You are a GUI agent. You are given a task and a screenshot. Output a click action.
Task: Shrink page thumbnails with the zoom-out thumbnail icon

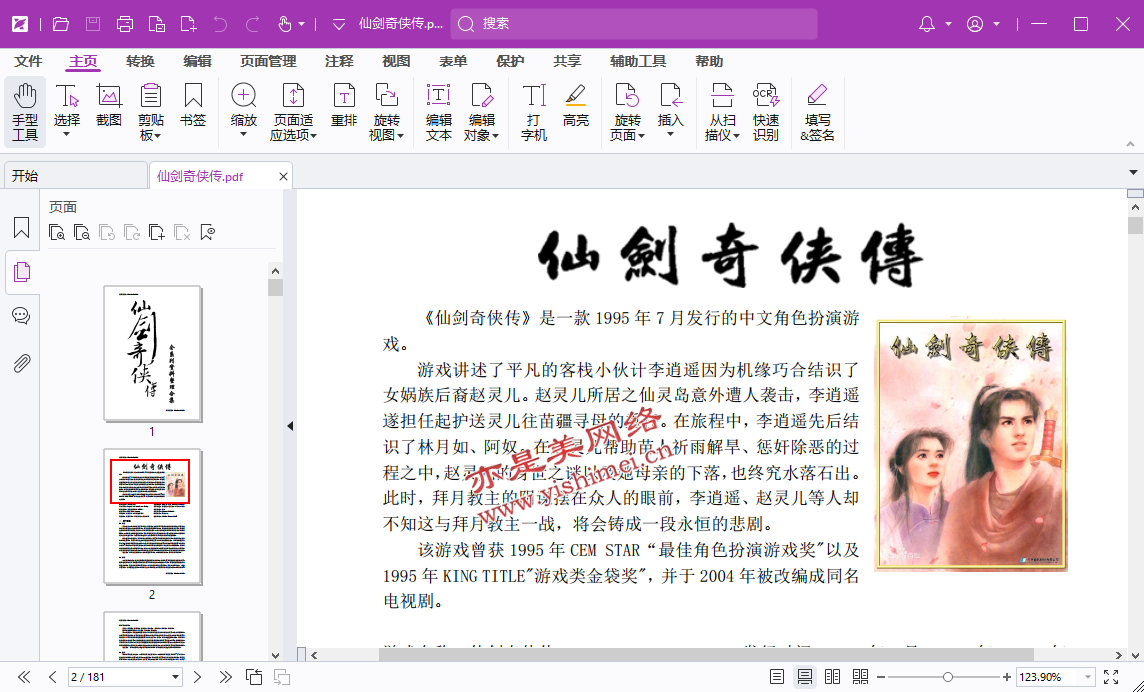click(82, 233)
